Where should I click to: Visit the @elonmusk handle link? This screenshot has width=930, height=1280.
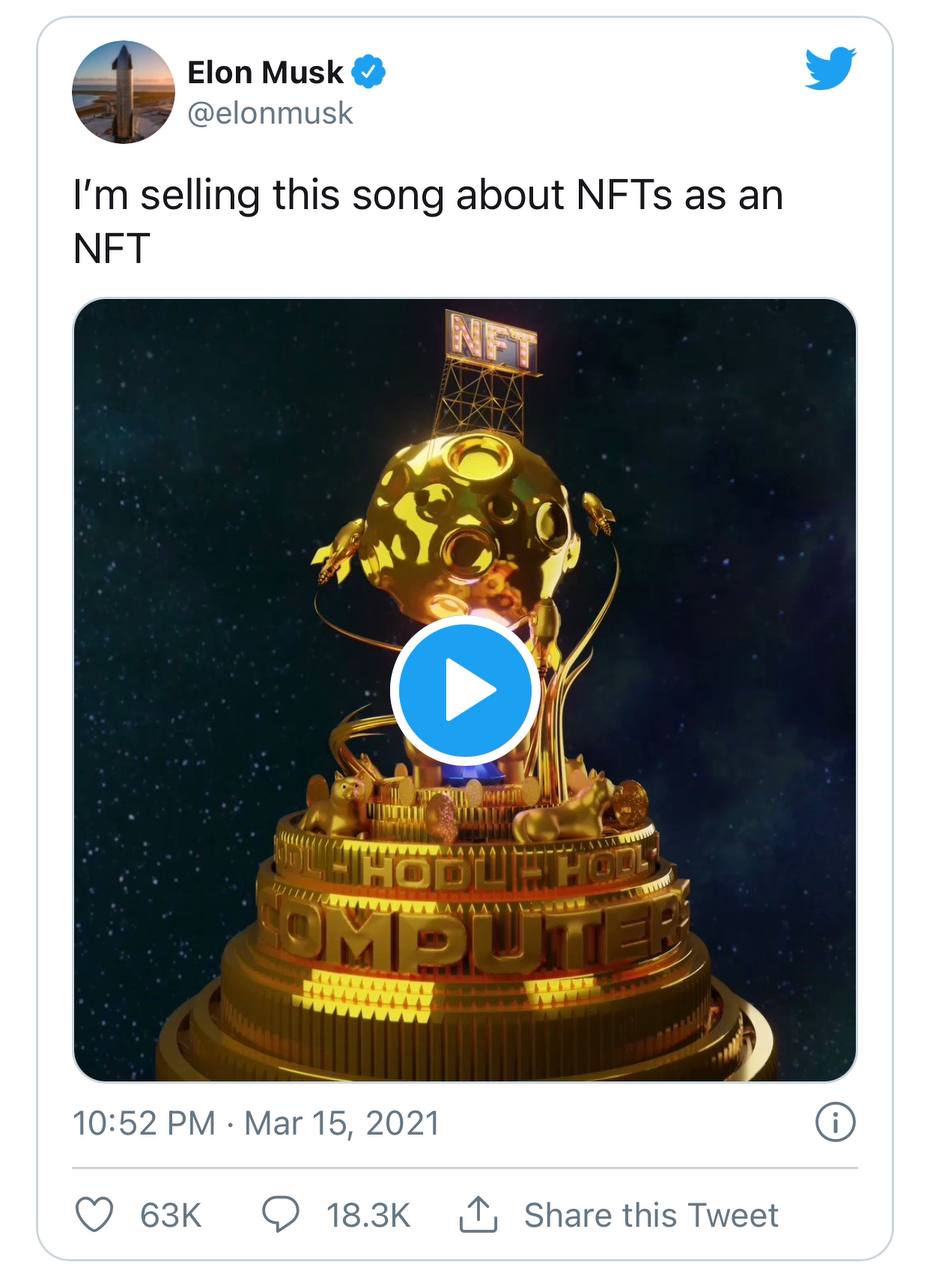point(270,113)
